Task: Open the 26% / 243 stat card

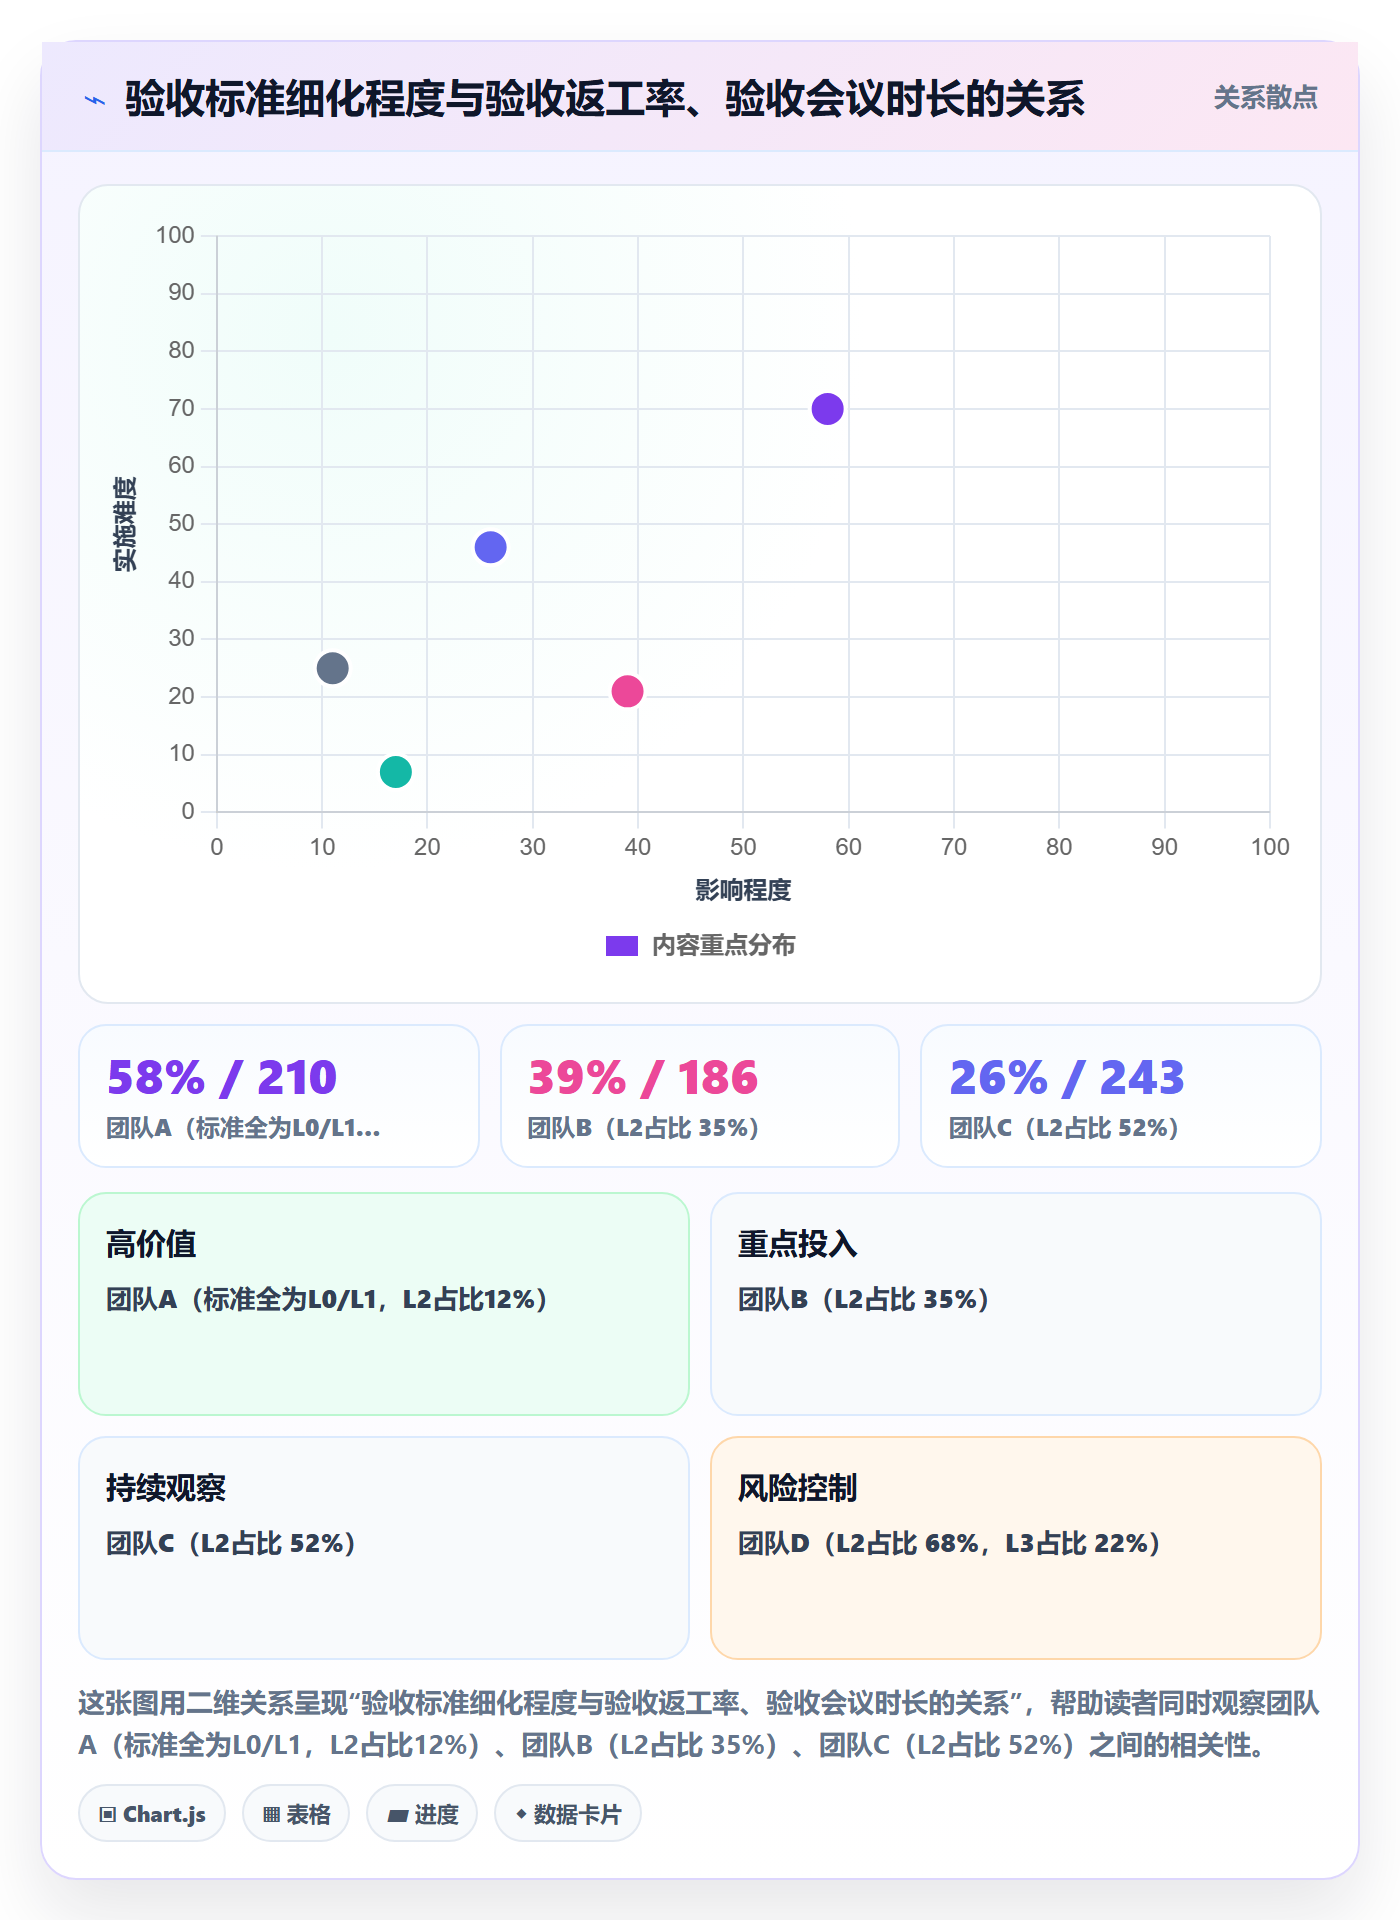Action: click(x=1121, y=1096)
